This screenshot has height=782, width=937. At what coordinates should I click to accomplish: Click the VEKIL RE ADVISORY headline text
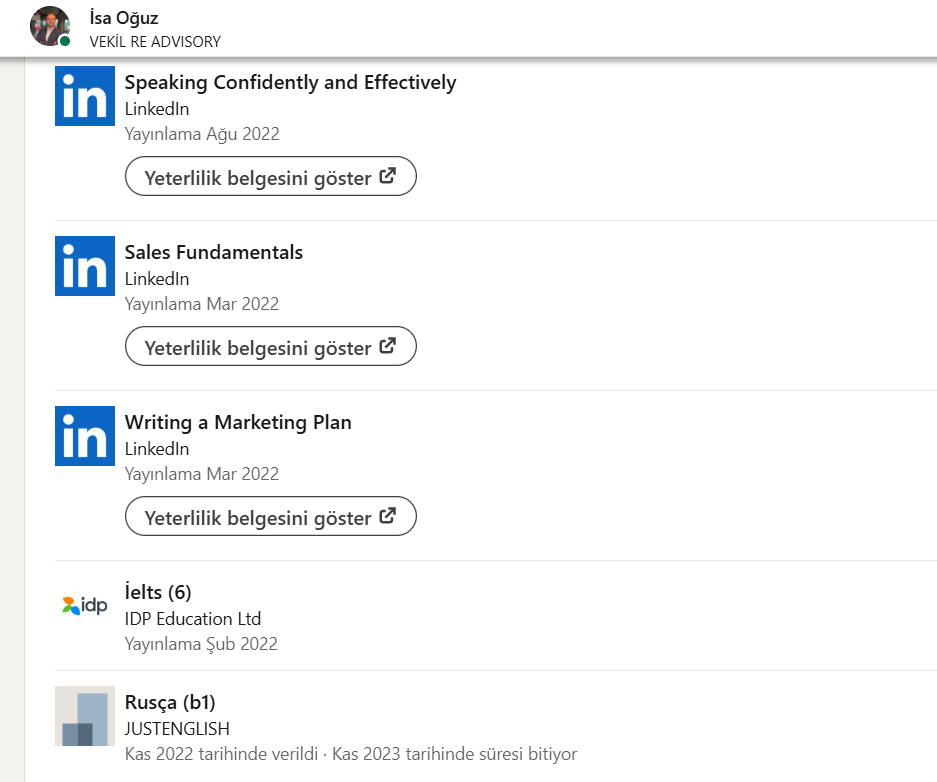pos(155,42)
